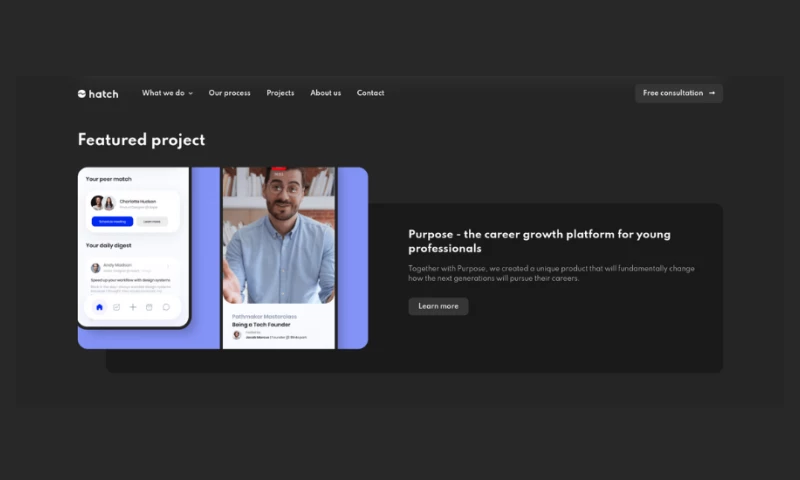Click the Purpose career growth platform heading
Image resolution: width=800 pixels, height=480 pixels.
click(x=539, y=240)
